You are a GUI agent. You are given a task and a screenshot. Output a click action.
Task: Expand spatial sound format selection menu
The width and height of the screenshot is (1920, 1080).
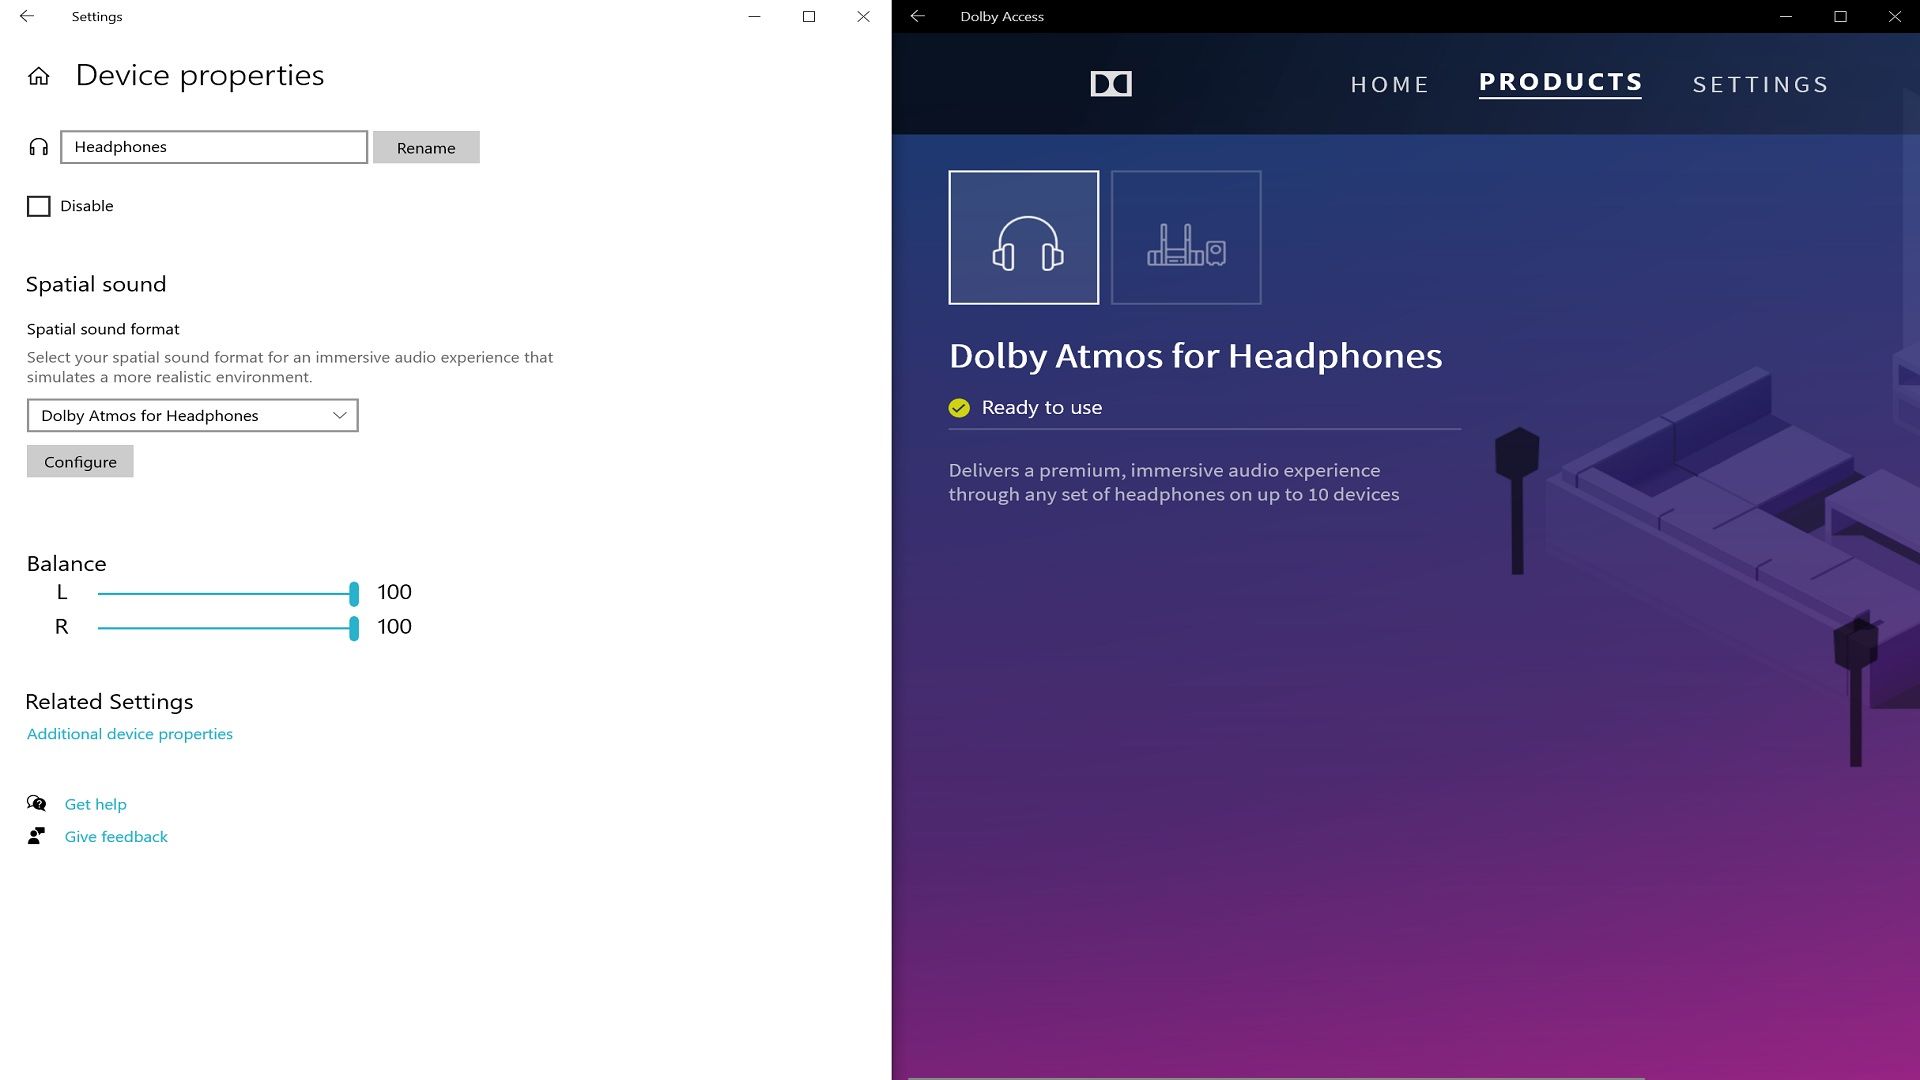pyautogui.click(x=338, y=414)
